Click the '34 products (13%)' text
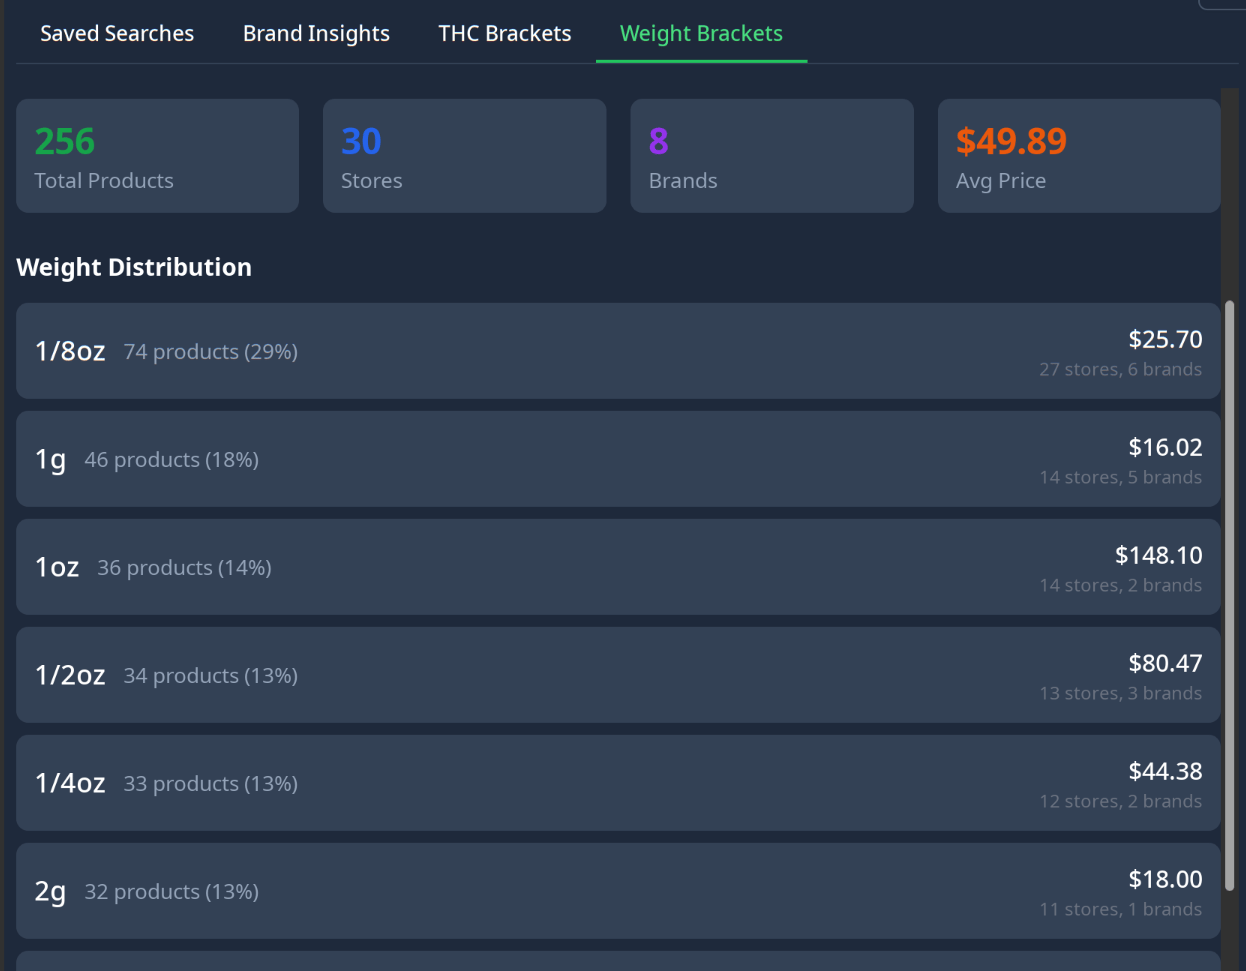The image size is (1246, 971). tap(211, 676)
